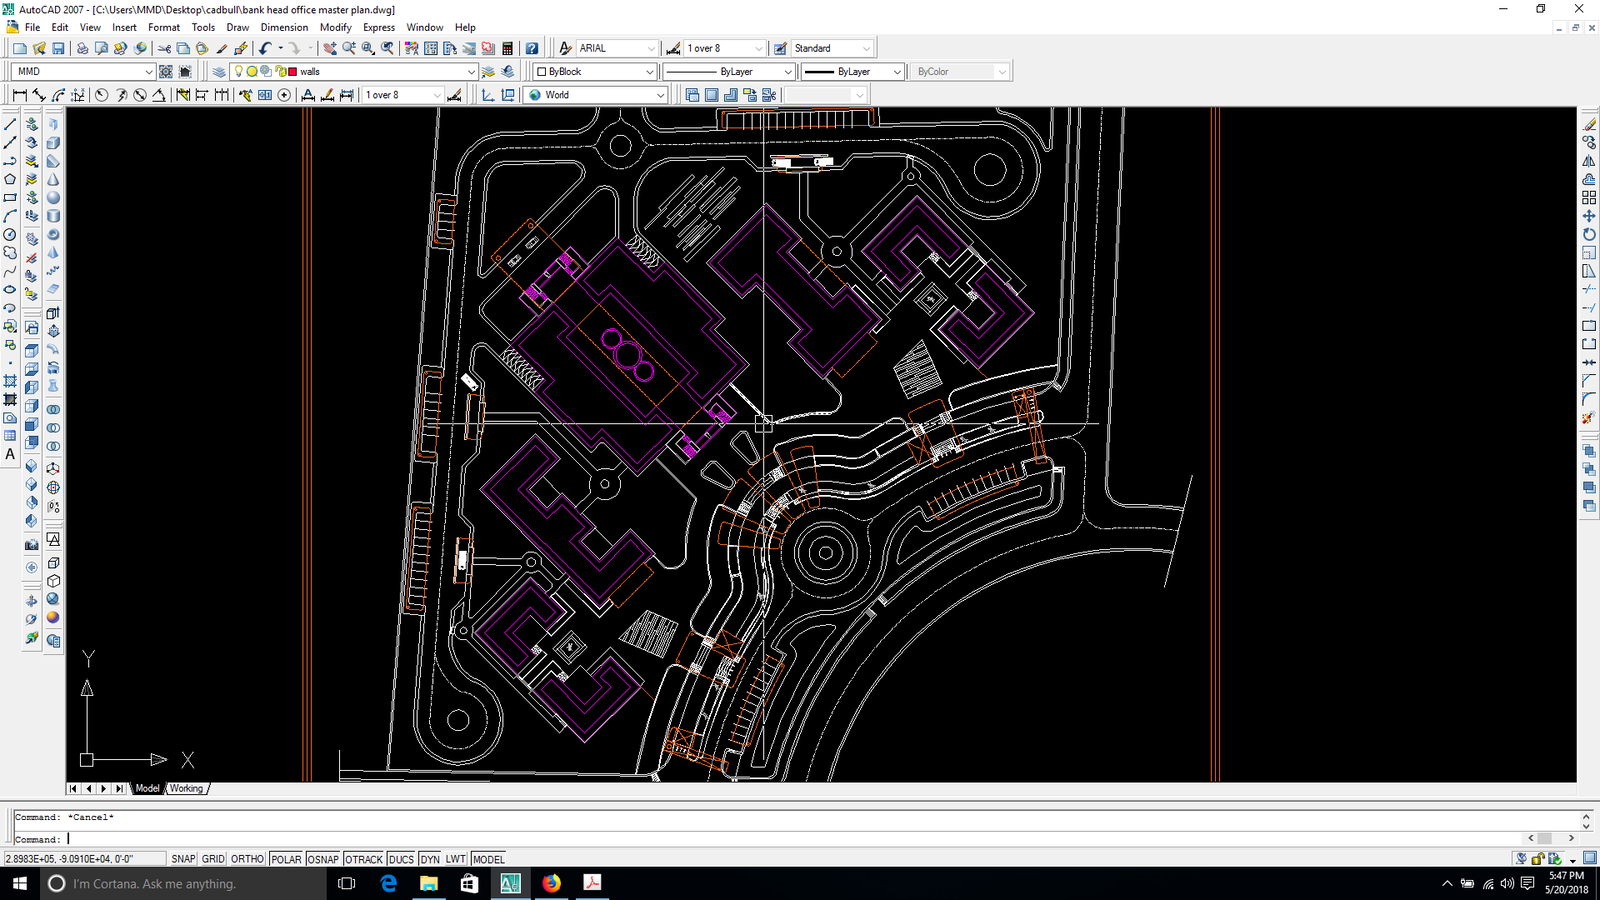Disable OSNAP in the status bar

coord(323,859)
